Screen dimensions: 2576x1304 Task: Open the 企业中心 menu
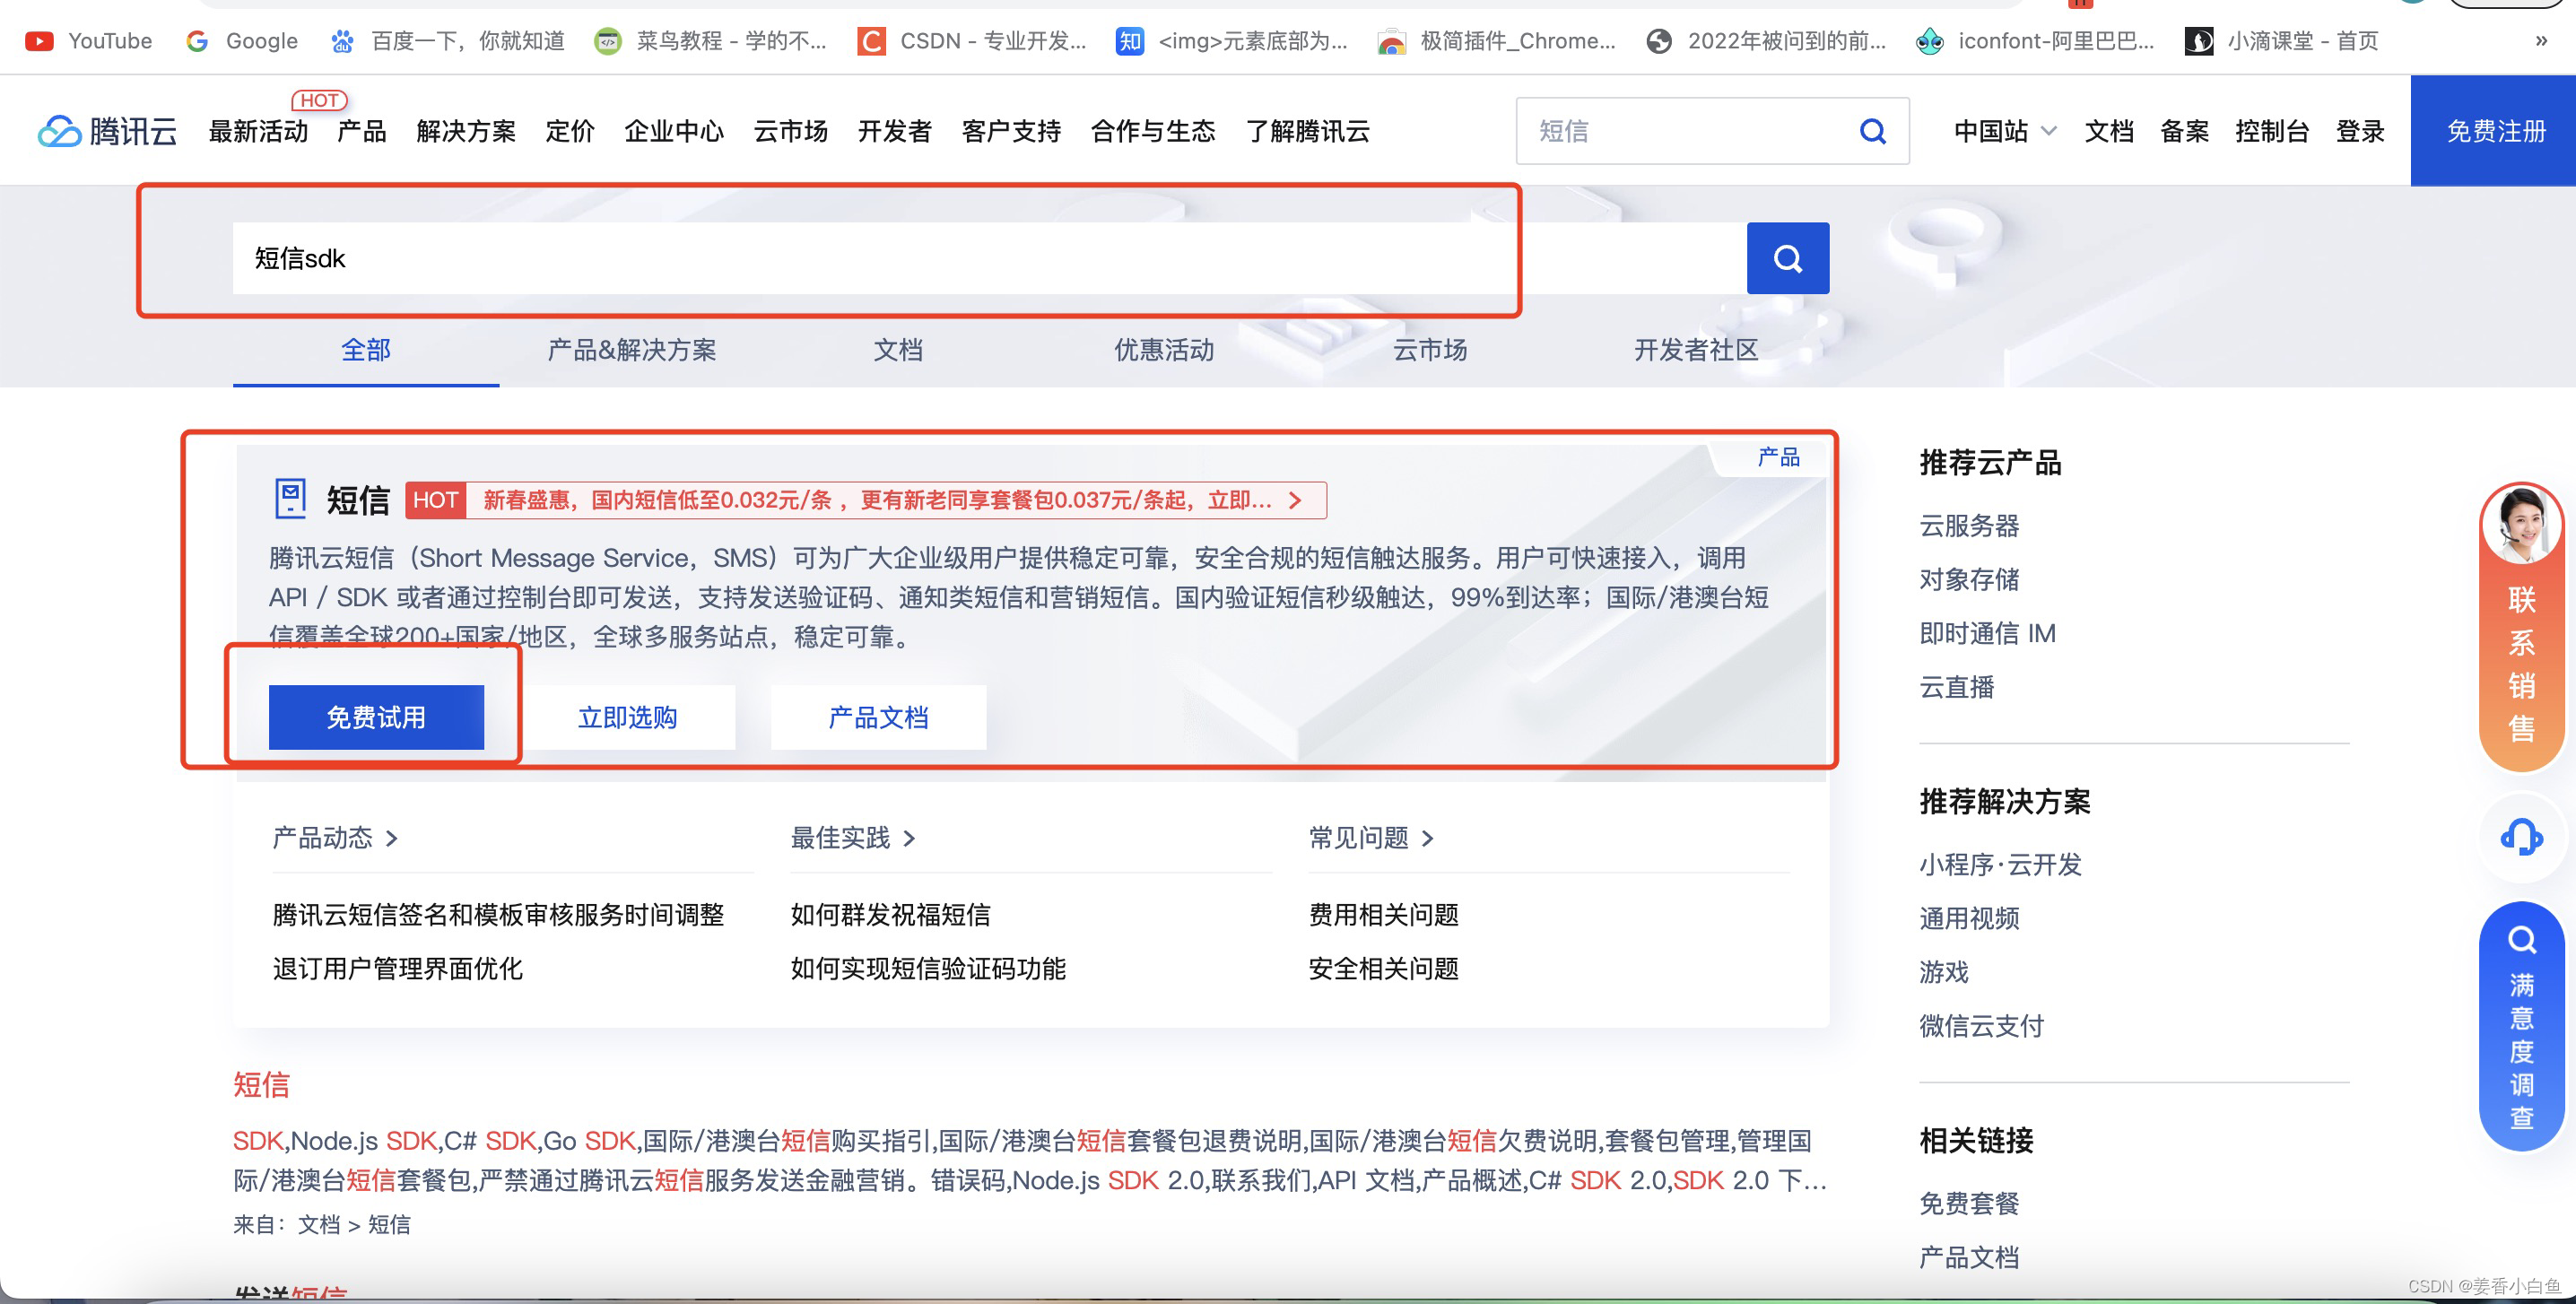pos(674,131)
